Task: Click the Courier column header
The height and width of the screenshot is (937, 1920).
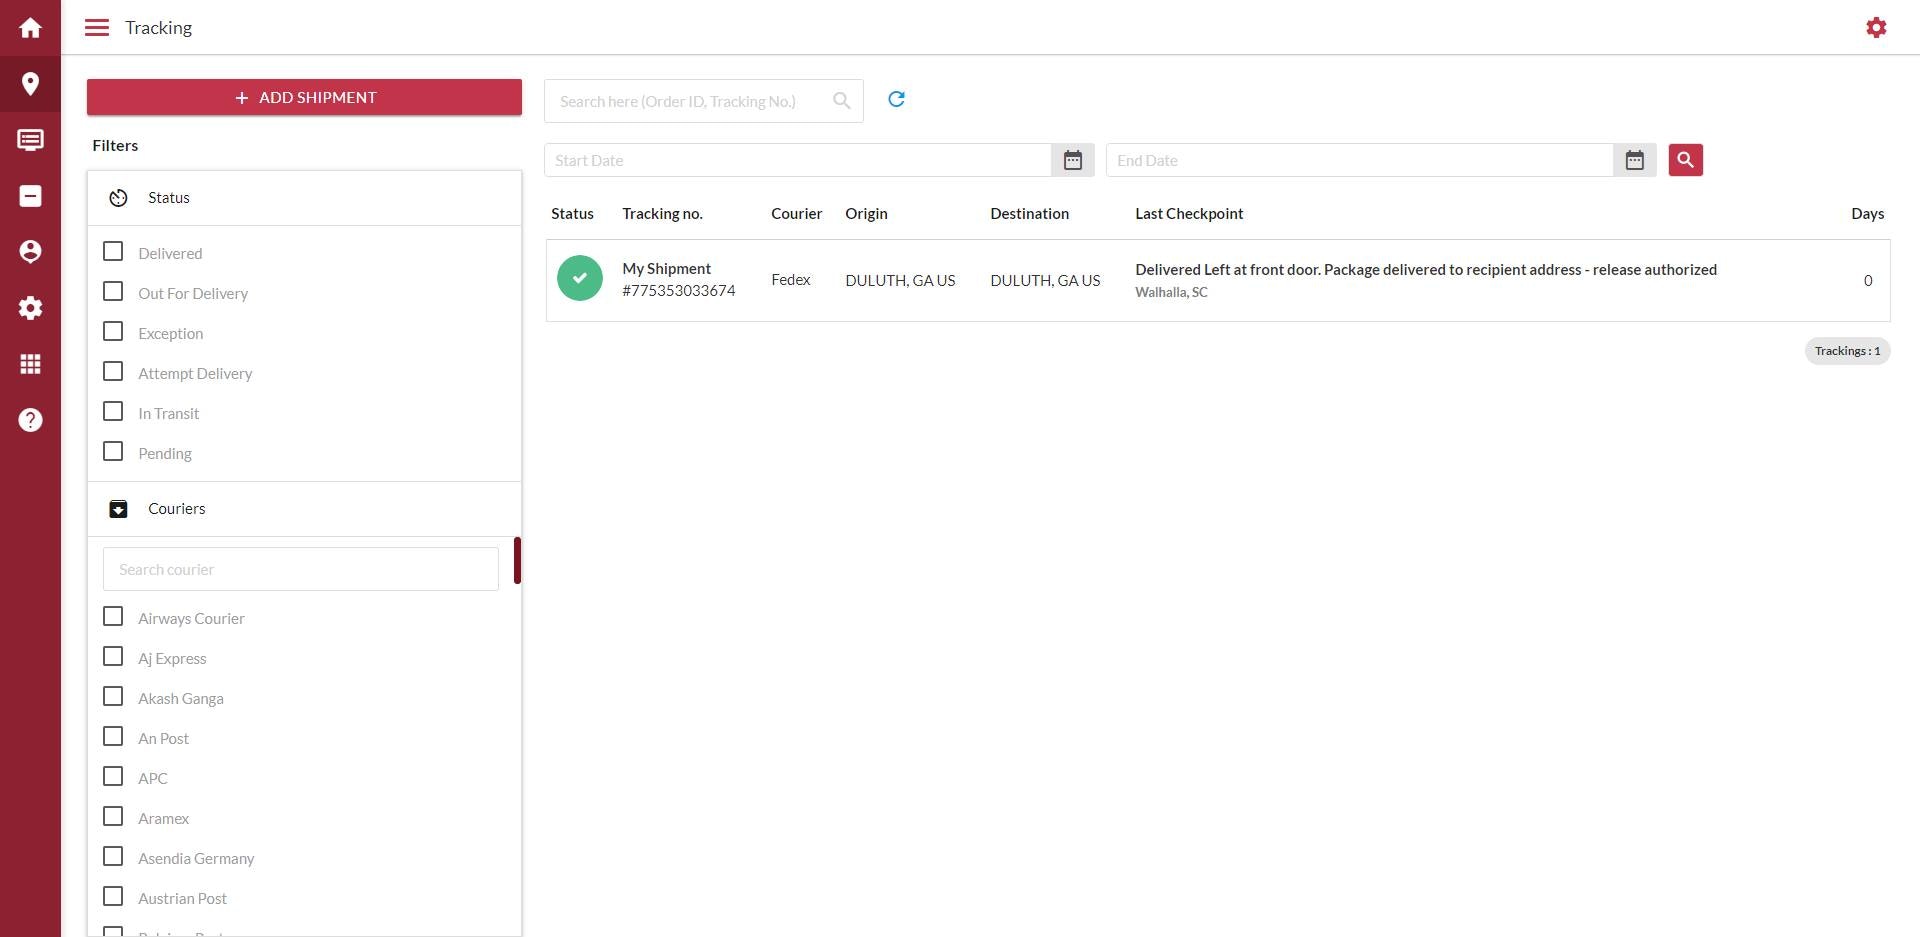Action: (796, 214)
